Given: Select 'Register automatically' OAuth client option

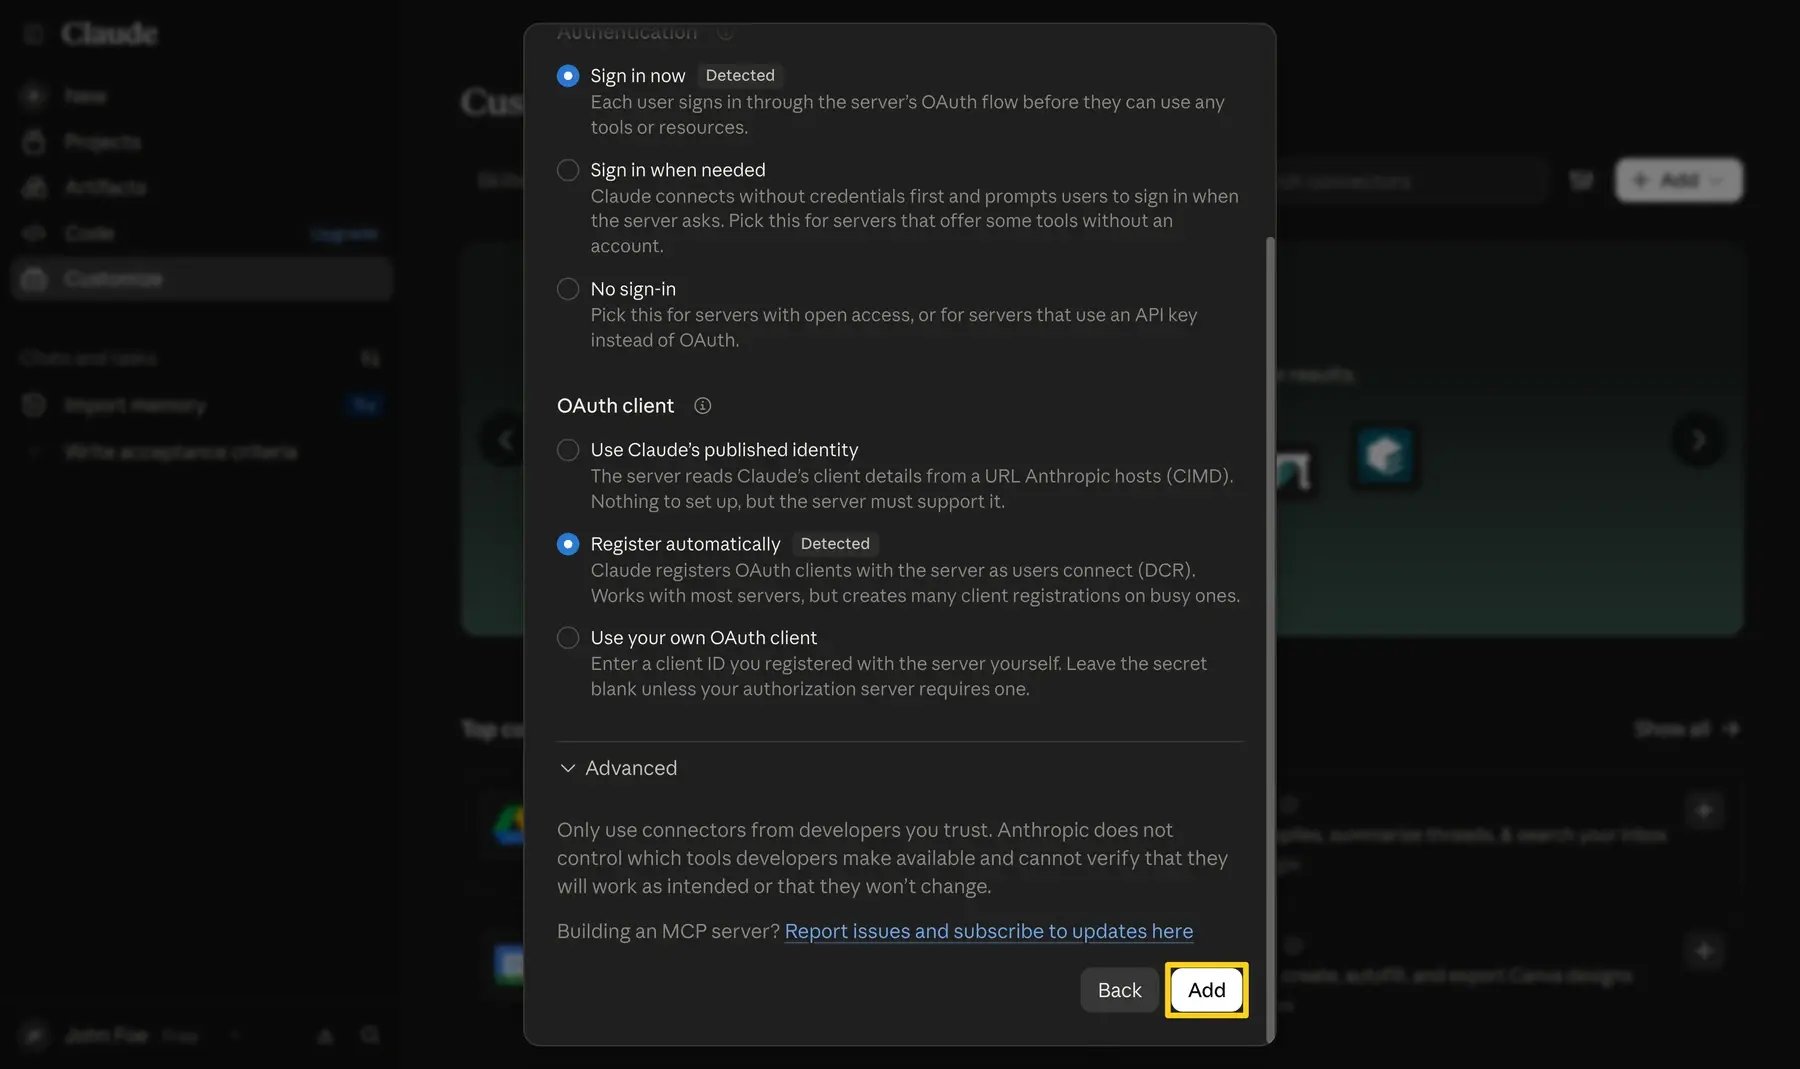Looking at the screenshot, I should [x=568, y=544].
